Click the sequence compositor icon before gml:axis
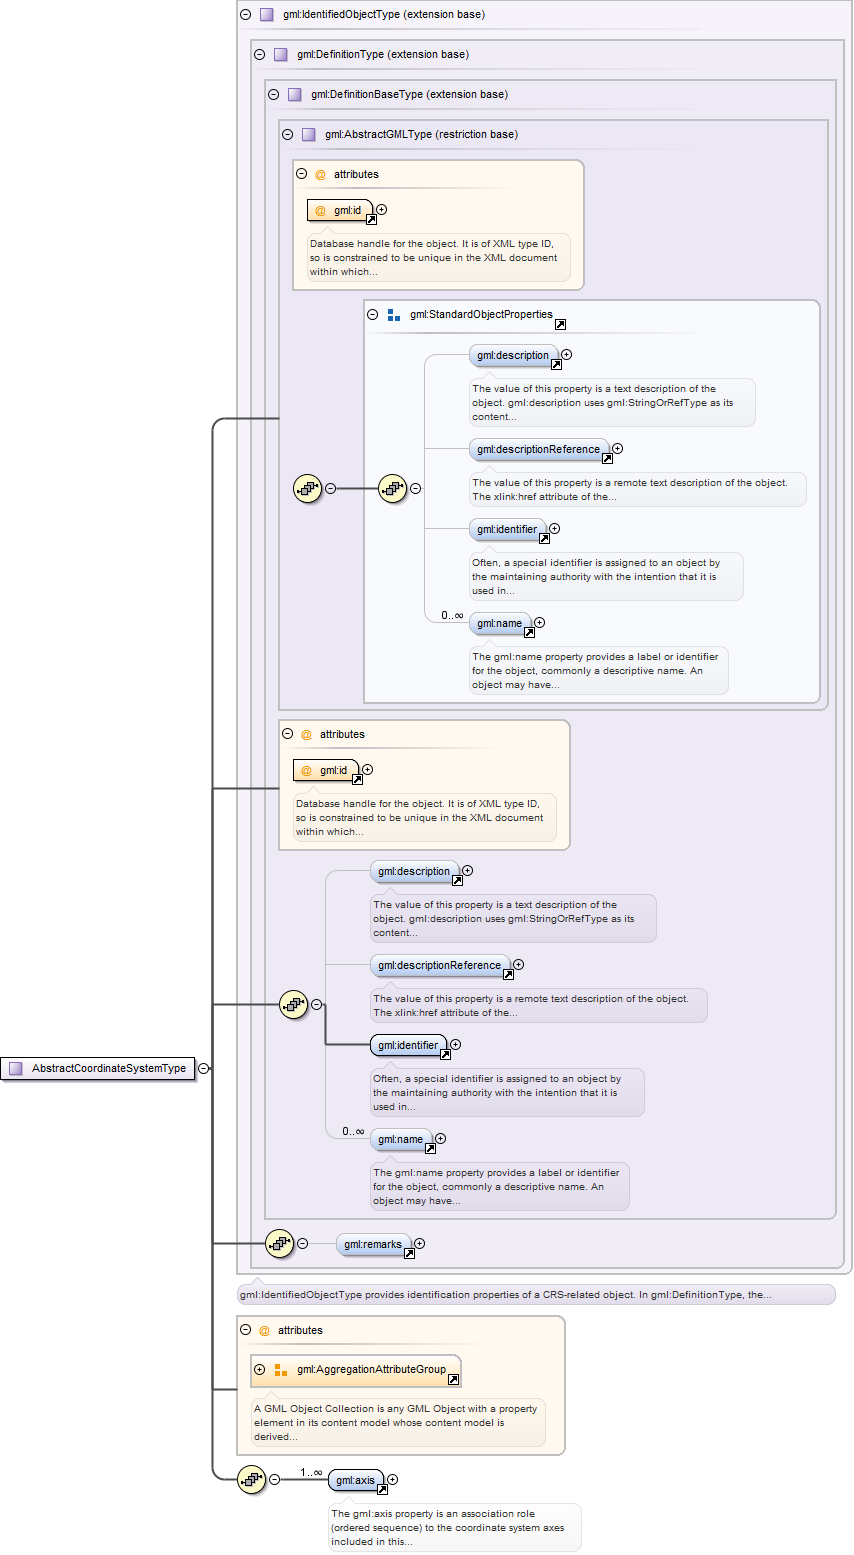This screenshot has height=1555, width=854. [251, 1479]
